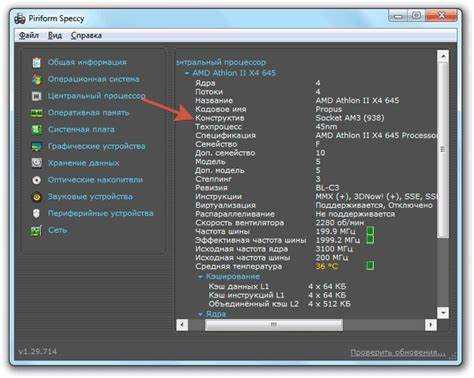The height and width of the screenshot is (378, 474).
Task: Select the Не поддерживается value
Action: [x=355, y=214]
